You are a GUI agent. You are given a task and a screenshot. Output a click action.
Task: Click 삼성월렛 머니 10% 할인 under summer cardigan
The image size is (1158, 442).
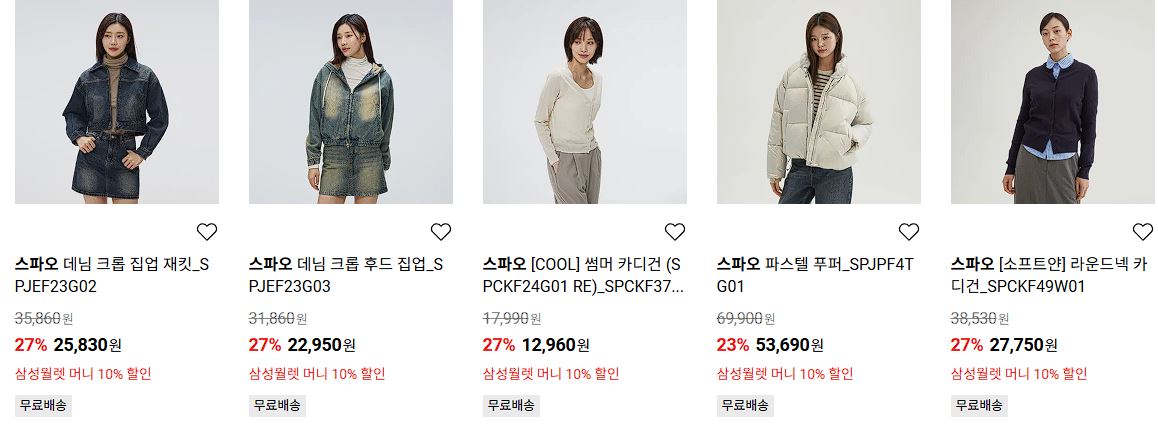(551, 374)
